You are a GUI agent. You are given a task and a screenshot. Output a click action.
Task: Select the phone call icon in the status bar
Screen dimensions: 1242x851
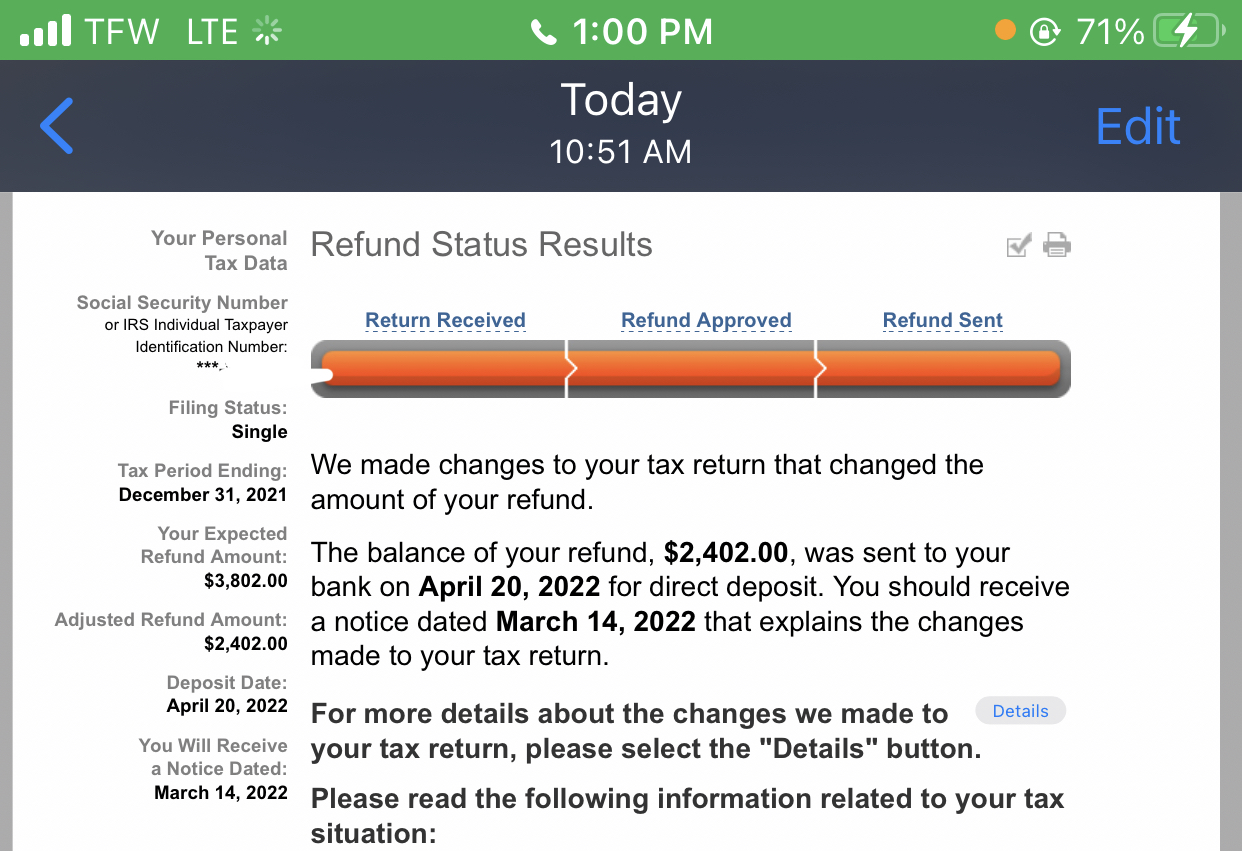click(543, 30)
